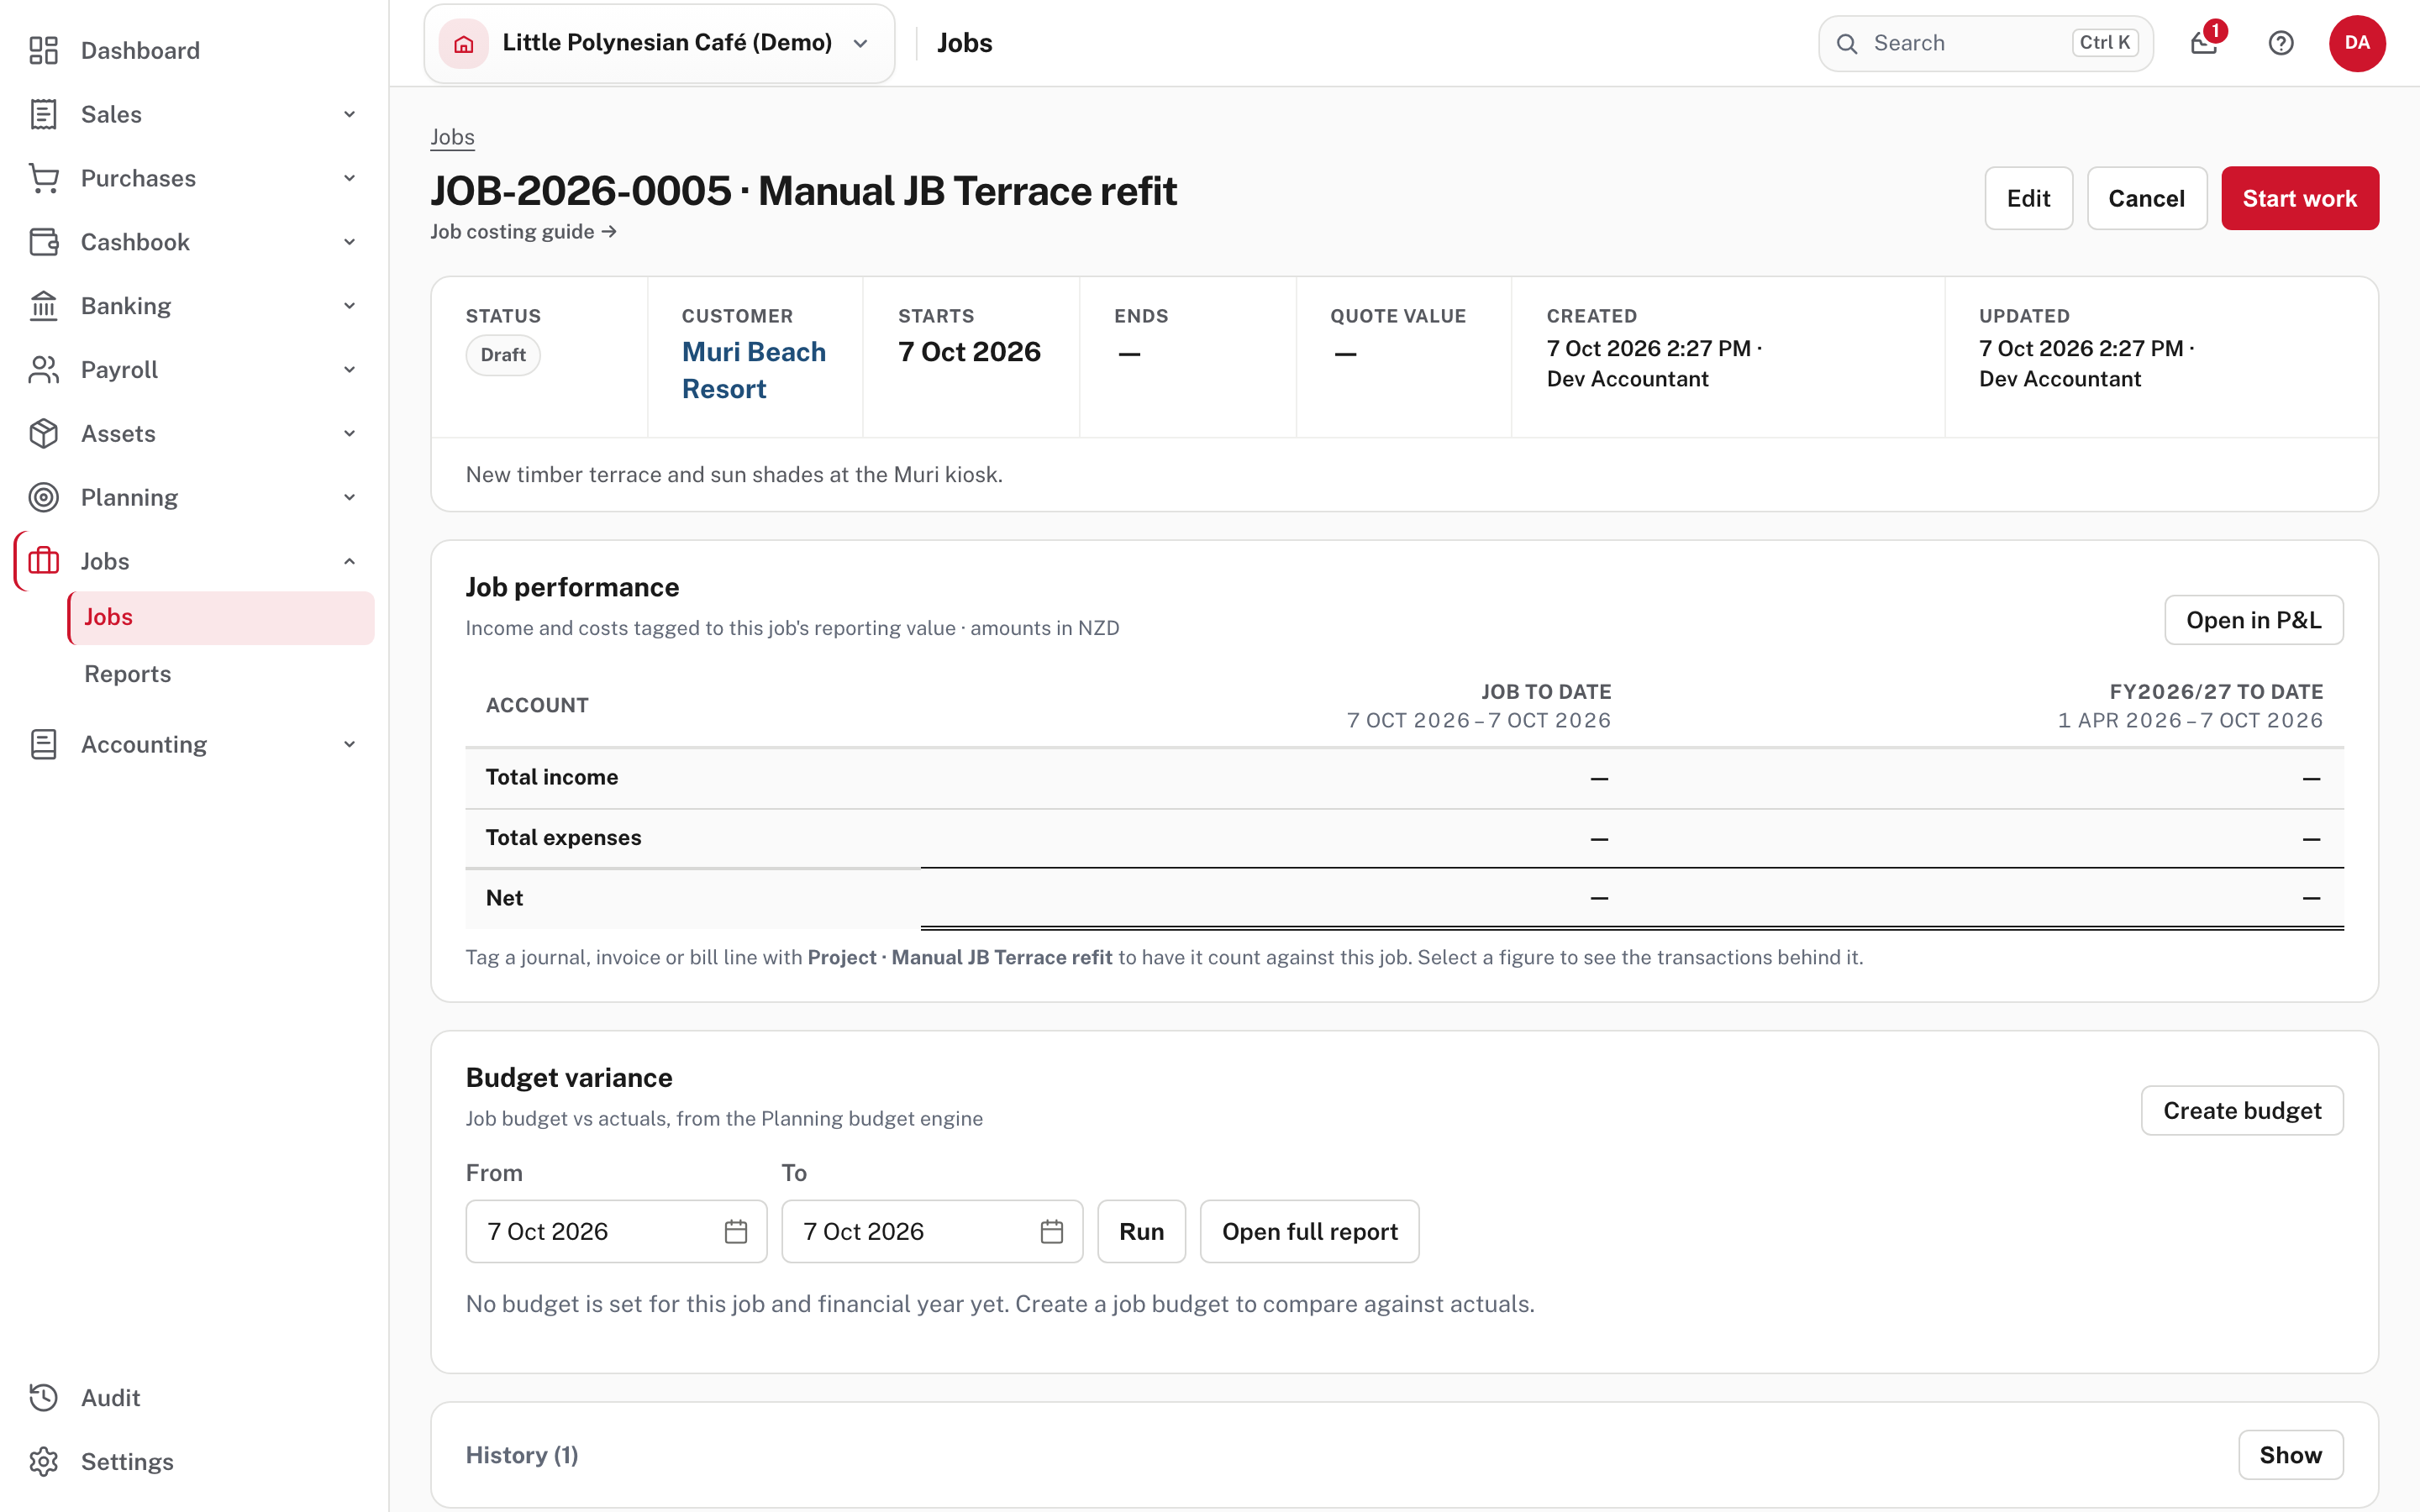Click the Payroll people icon
The width and height of the screenshot is (2420, 1512).
coord(43,370)
